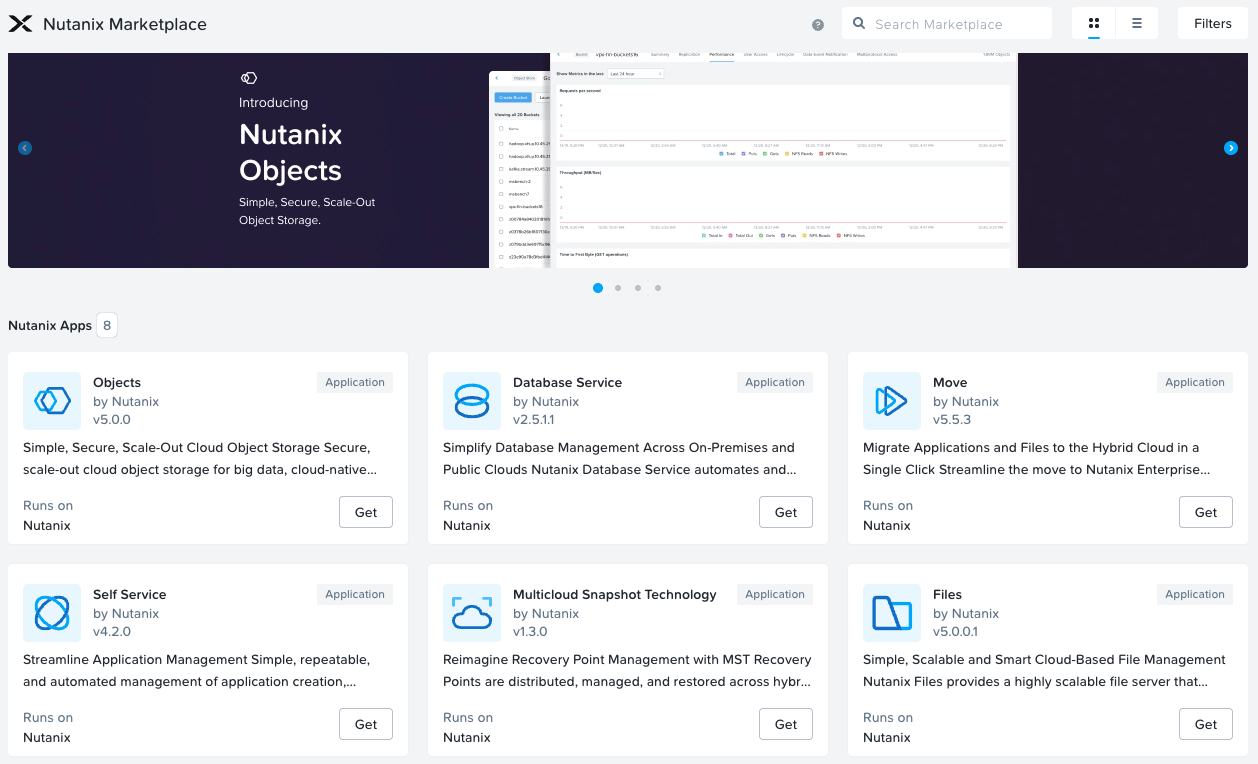Go to next carousel banner

(1231, 148)
